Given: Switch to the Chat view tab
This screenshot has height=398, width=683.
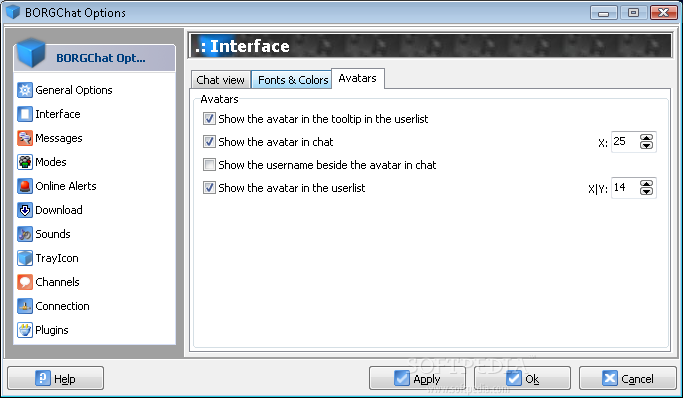Looking at the screenshot, I should 220,80.
